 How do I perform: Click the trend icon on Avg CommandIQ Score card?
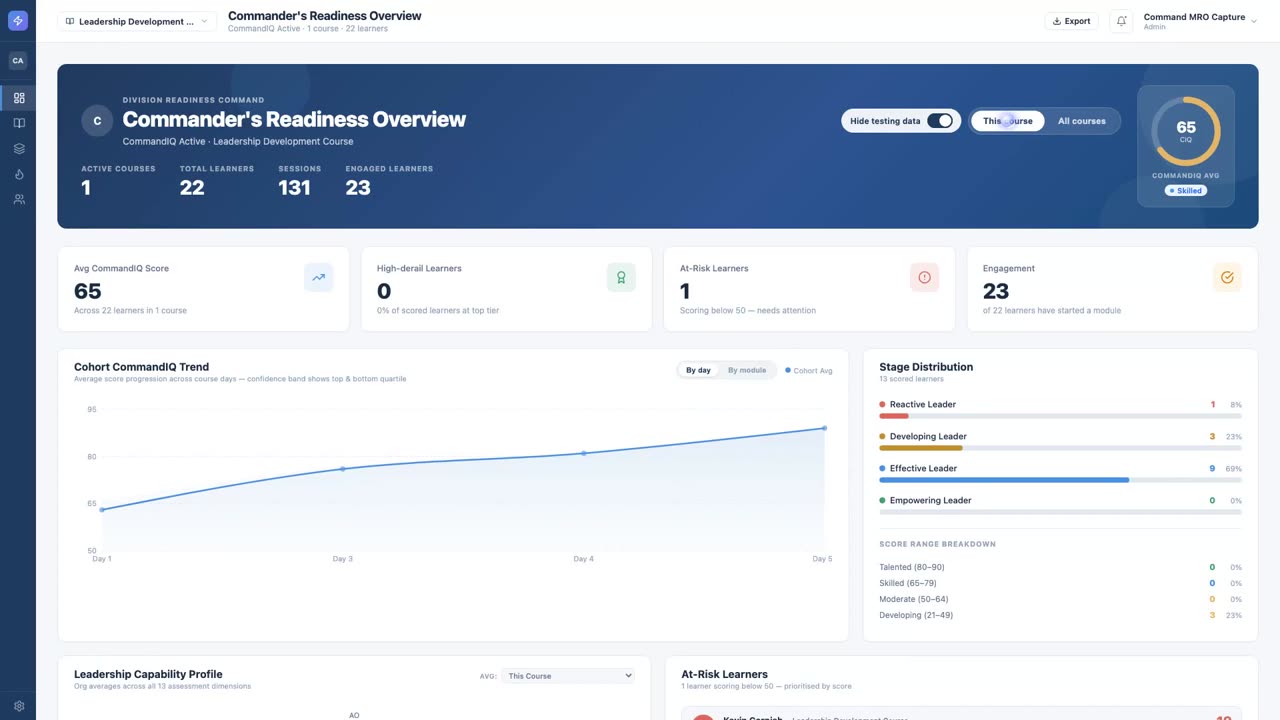point(318,277)
